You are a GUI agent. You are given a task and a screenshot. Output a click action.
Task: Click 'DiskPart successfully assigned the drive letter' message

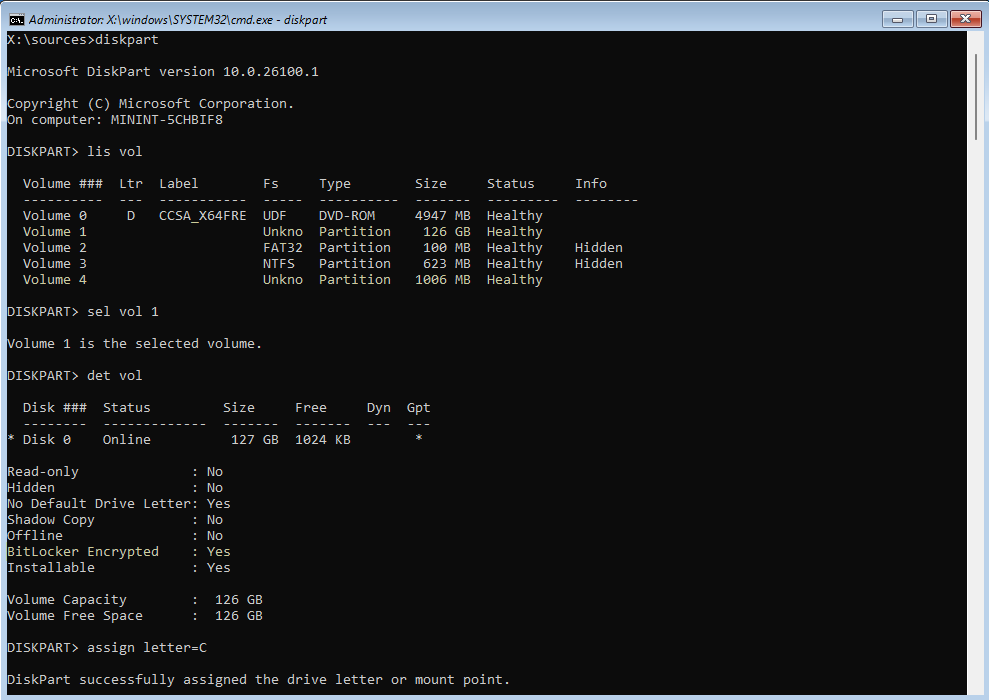(x=258, y=680)
